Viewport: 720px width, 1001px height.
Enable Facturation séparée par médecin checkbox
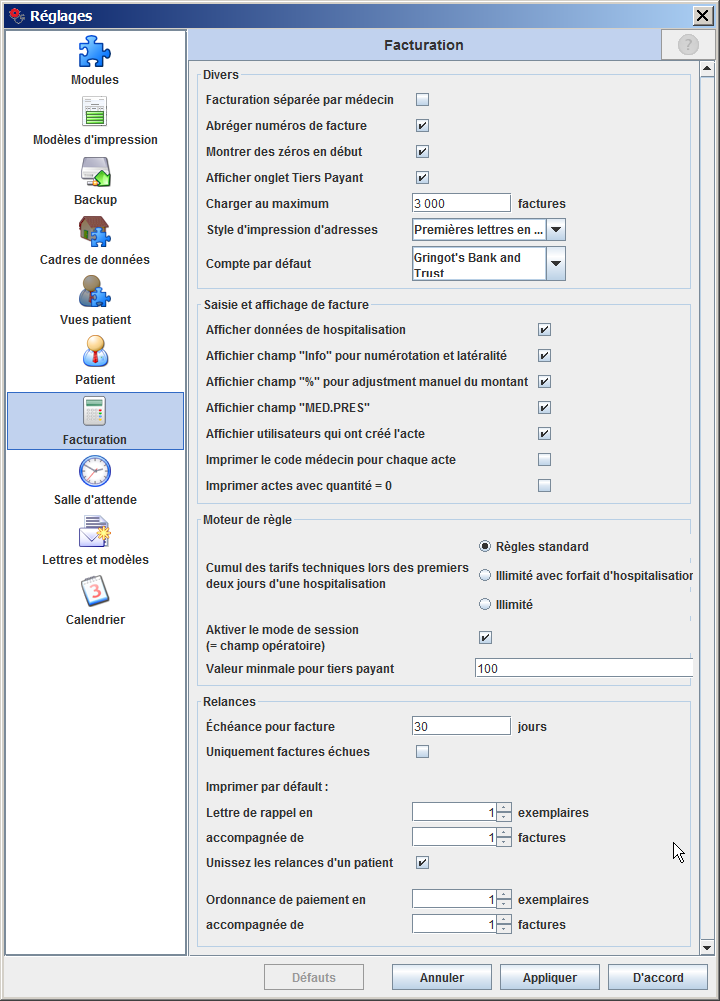tap(422, 100)
